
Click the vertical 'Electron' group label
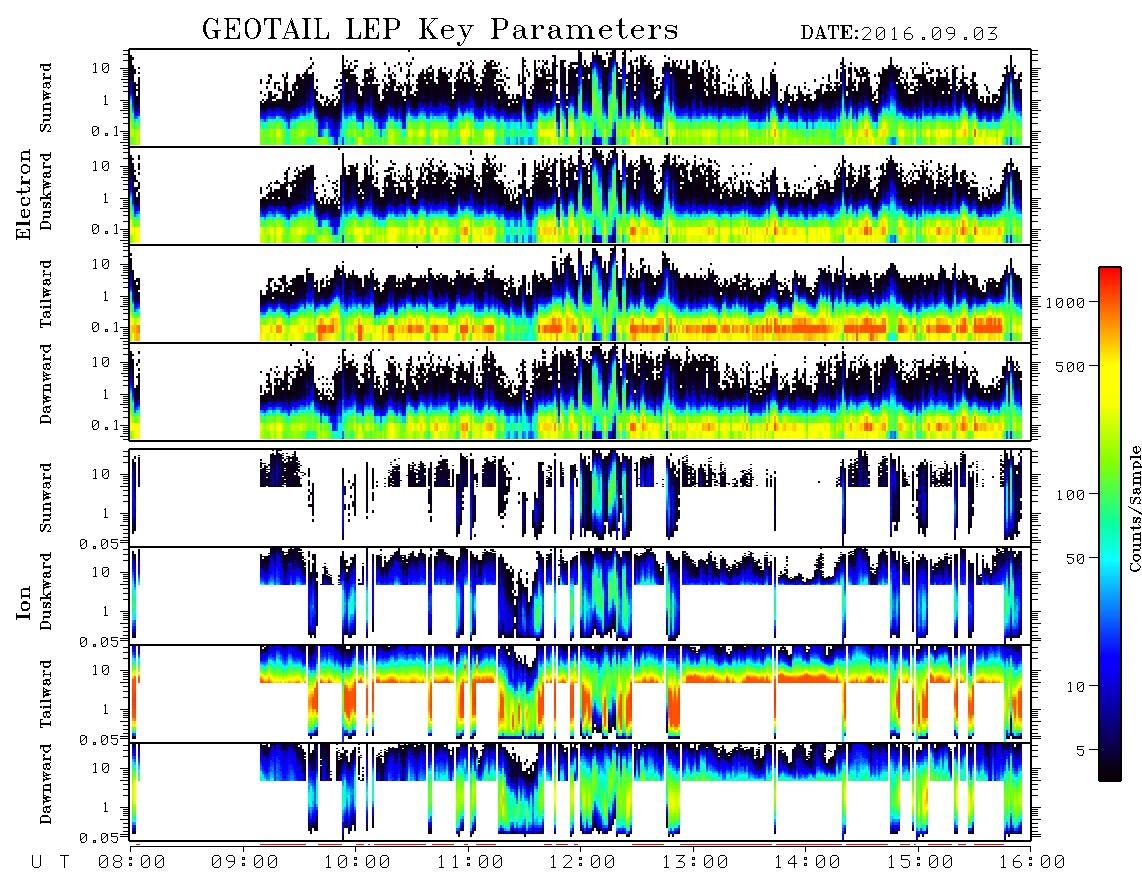click(x=23, y=195)
